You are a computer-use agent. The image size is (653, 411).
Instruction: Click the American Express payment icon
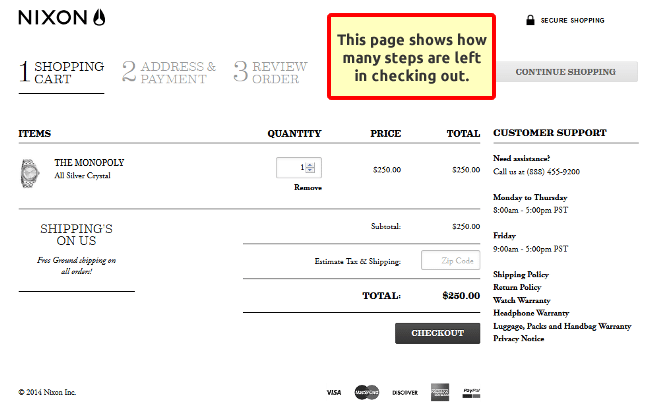pos(440,392)
